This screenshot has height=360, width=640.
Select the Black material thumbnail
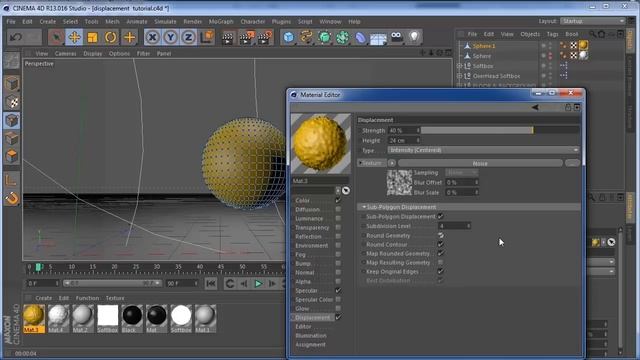pyautogui.click(x=132, y=318)
